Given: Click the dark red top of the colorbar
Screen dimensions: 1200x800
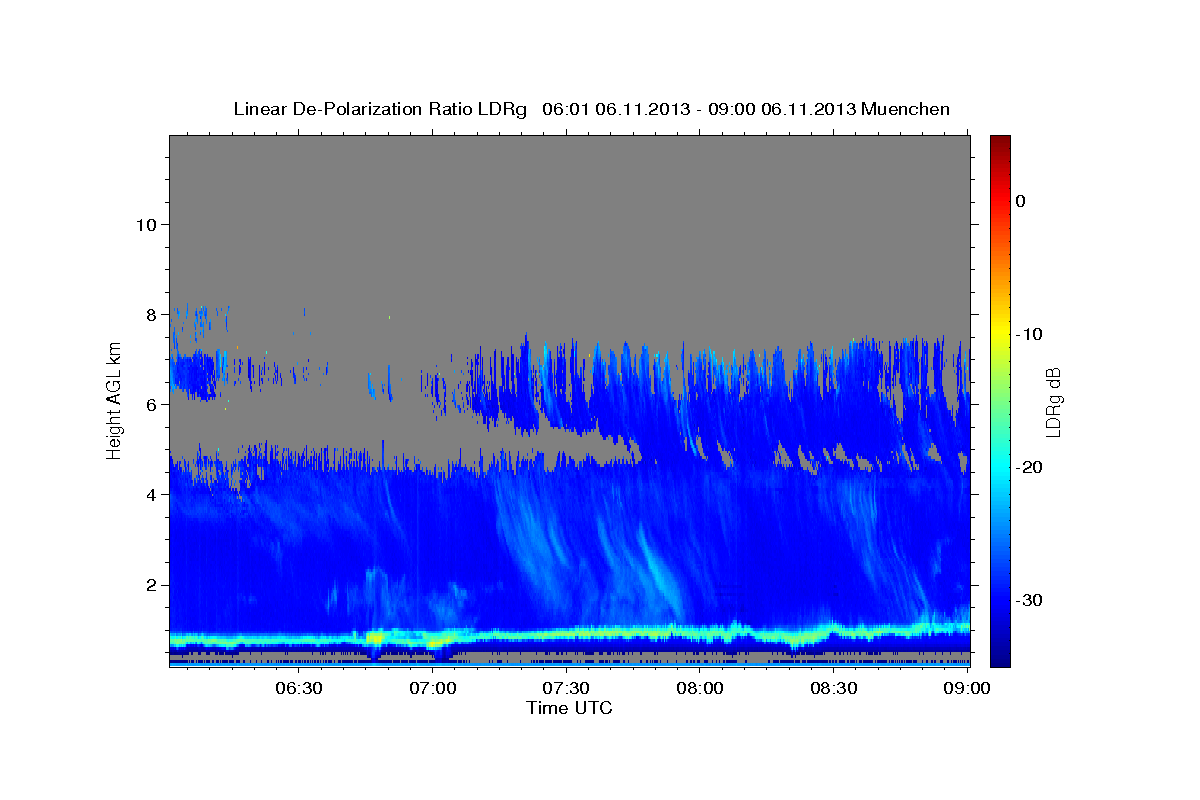Looking at the screenshot, I should coord(1000,143).
